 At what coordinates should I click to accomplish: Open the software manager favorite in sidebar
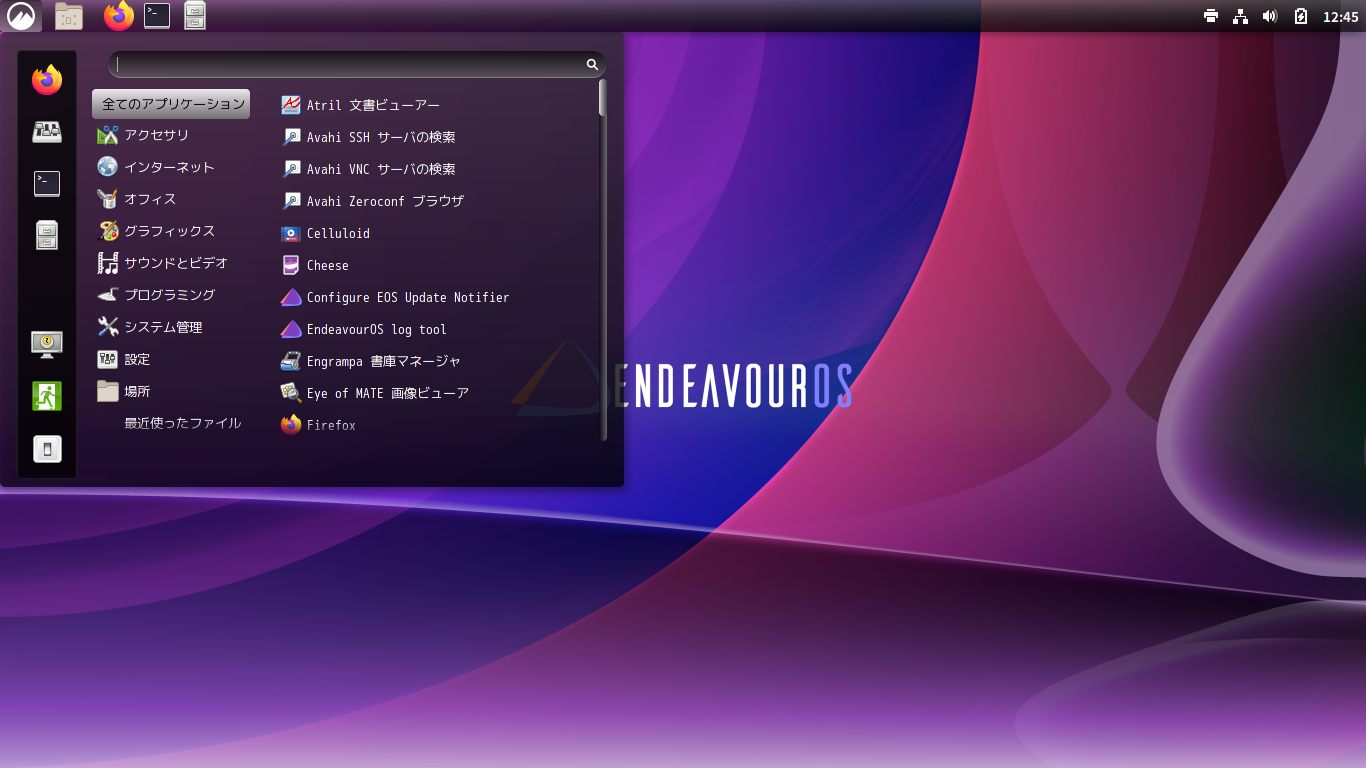pyautogui.click(x=47, y=132)
